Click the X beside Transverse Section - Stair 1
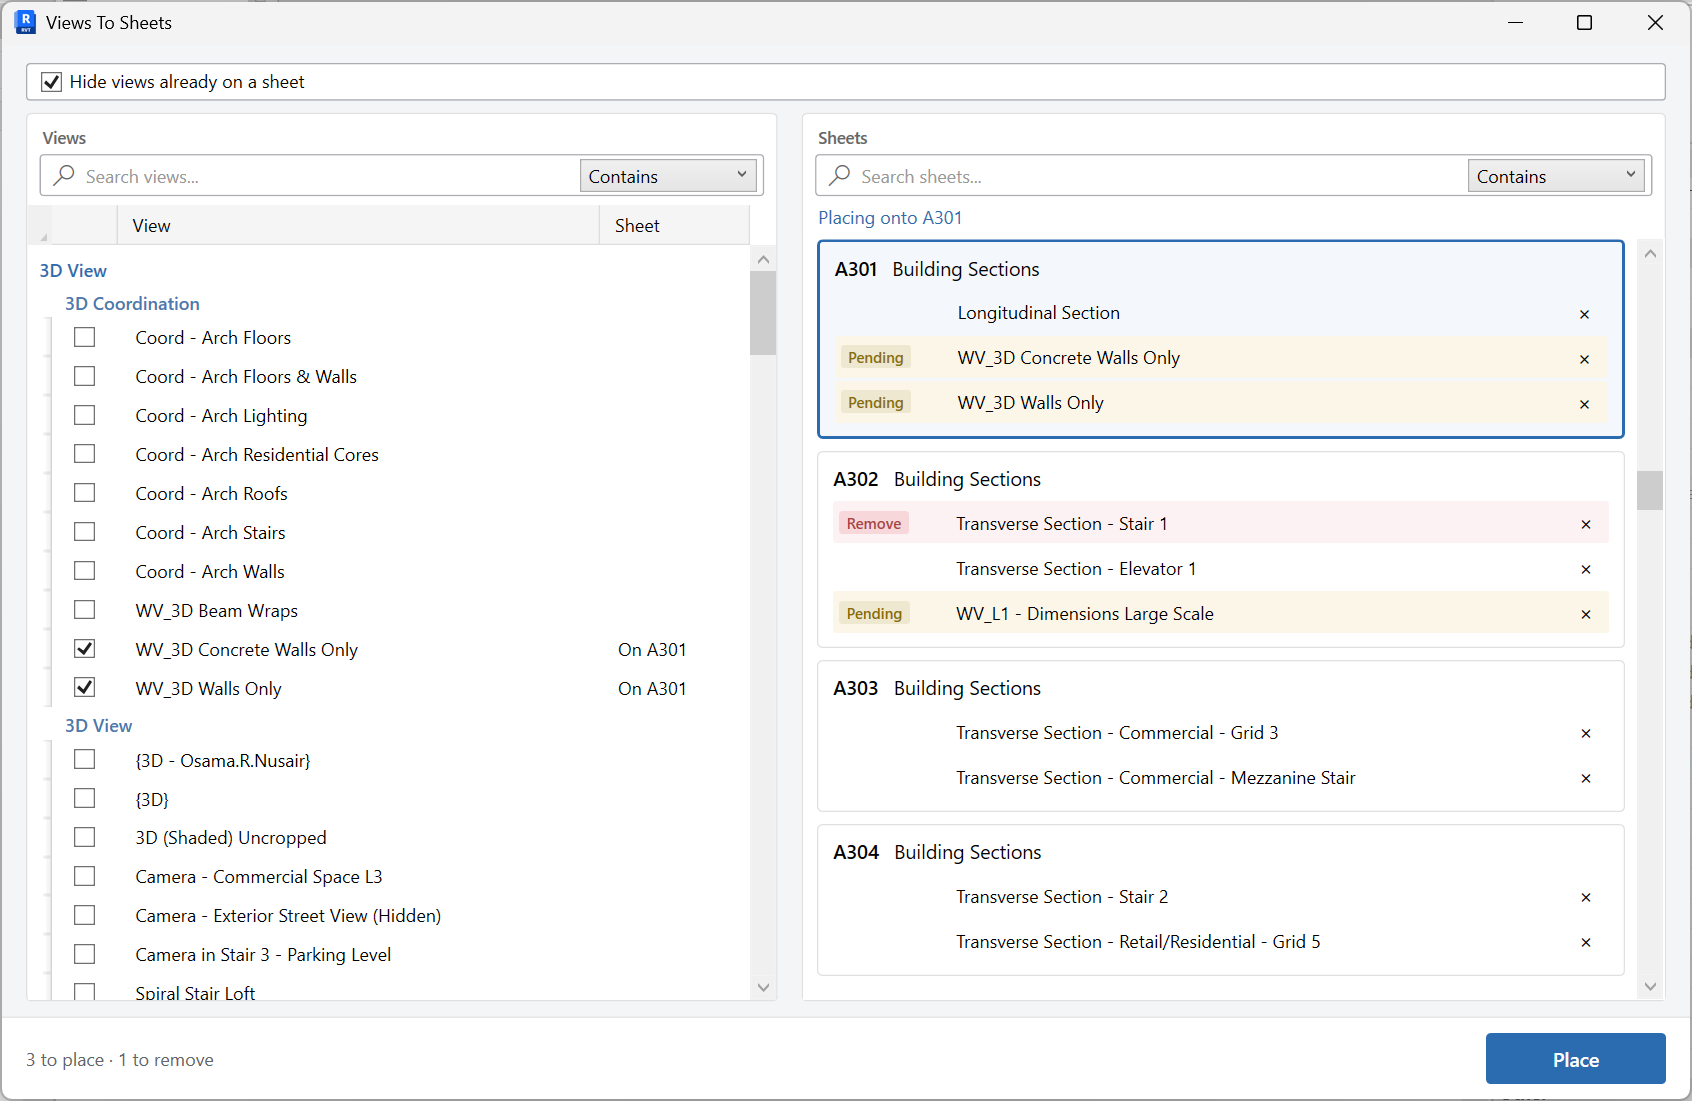 pos(1585,524)
